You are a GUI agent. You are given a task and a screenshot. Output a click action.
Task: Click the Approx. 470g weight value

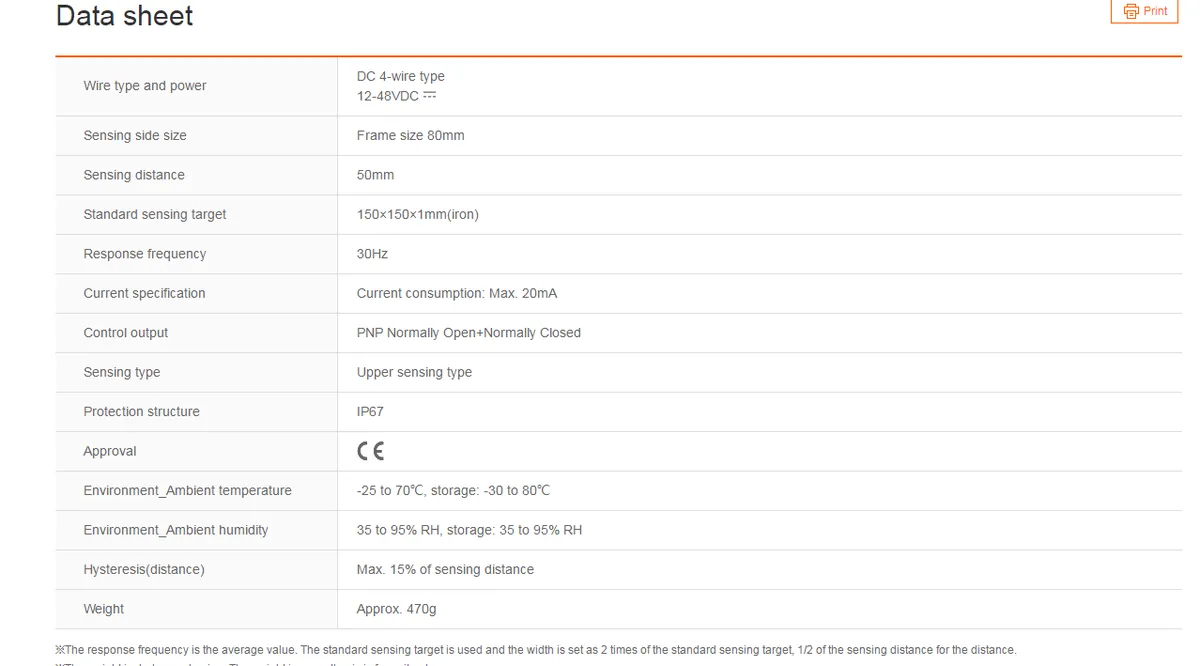coord(397,609)
